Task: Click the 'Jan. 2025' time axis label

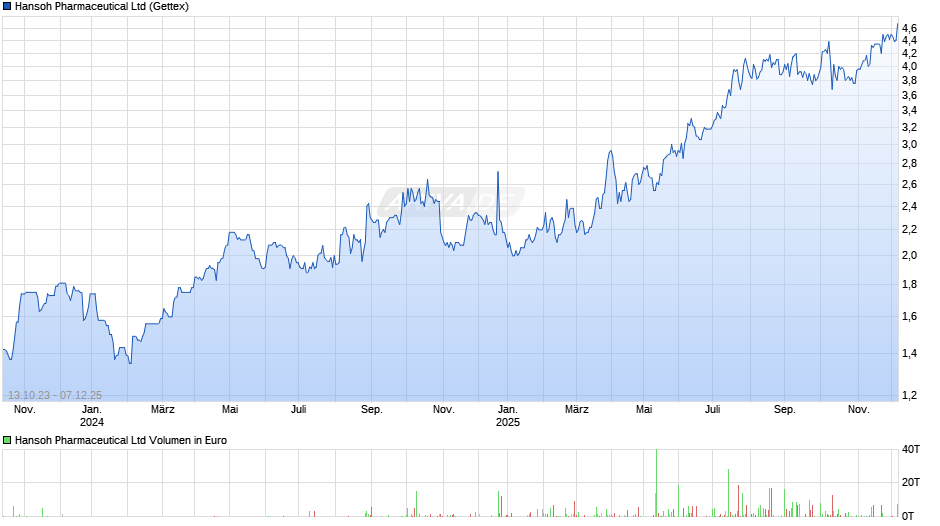Action: 508,416
